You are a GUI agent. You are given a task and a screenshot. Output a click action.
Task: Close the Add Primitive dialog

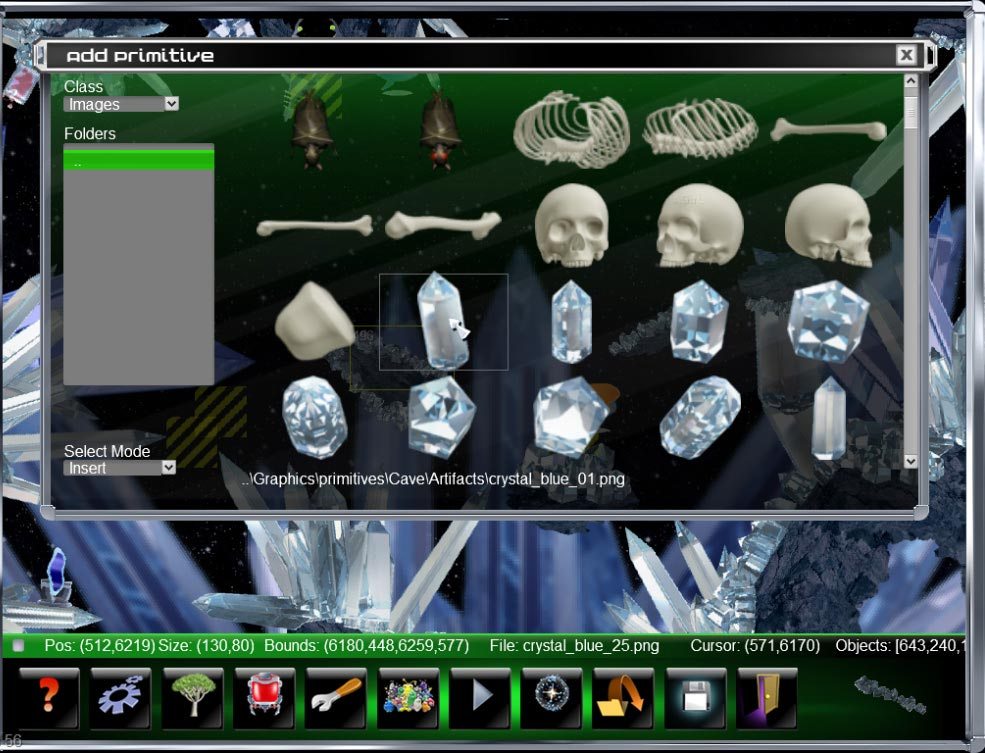pyautogui.click(x=906, y=55)
